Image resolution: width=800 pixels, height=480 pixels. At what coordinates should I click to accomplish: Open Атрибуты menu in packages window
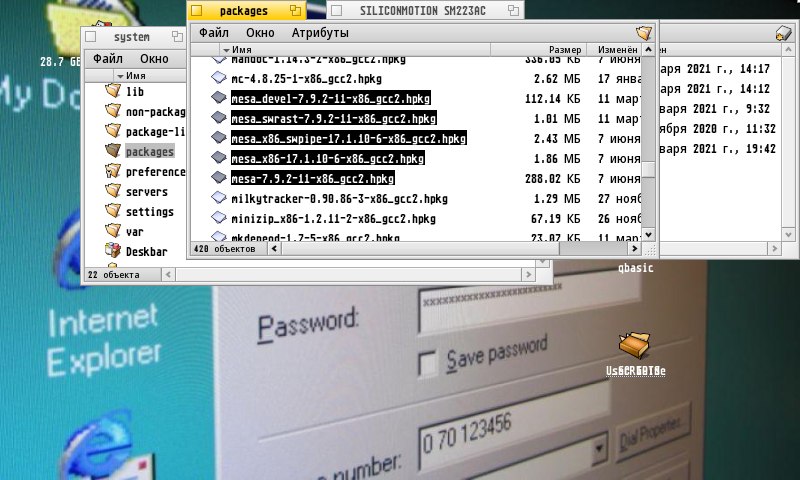320,33
